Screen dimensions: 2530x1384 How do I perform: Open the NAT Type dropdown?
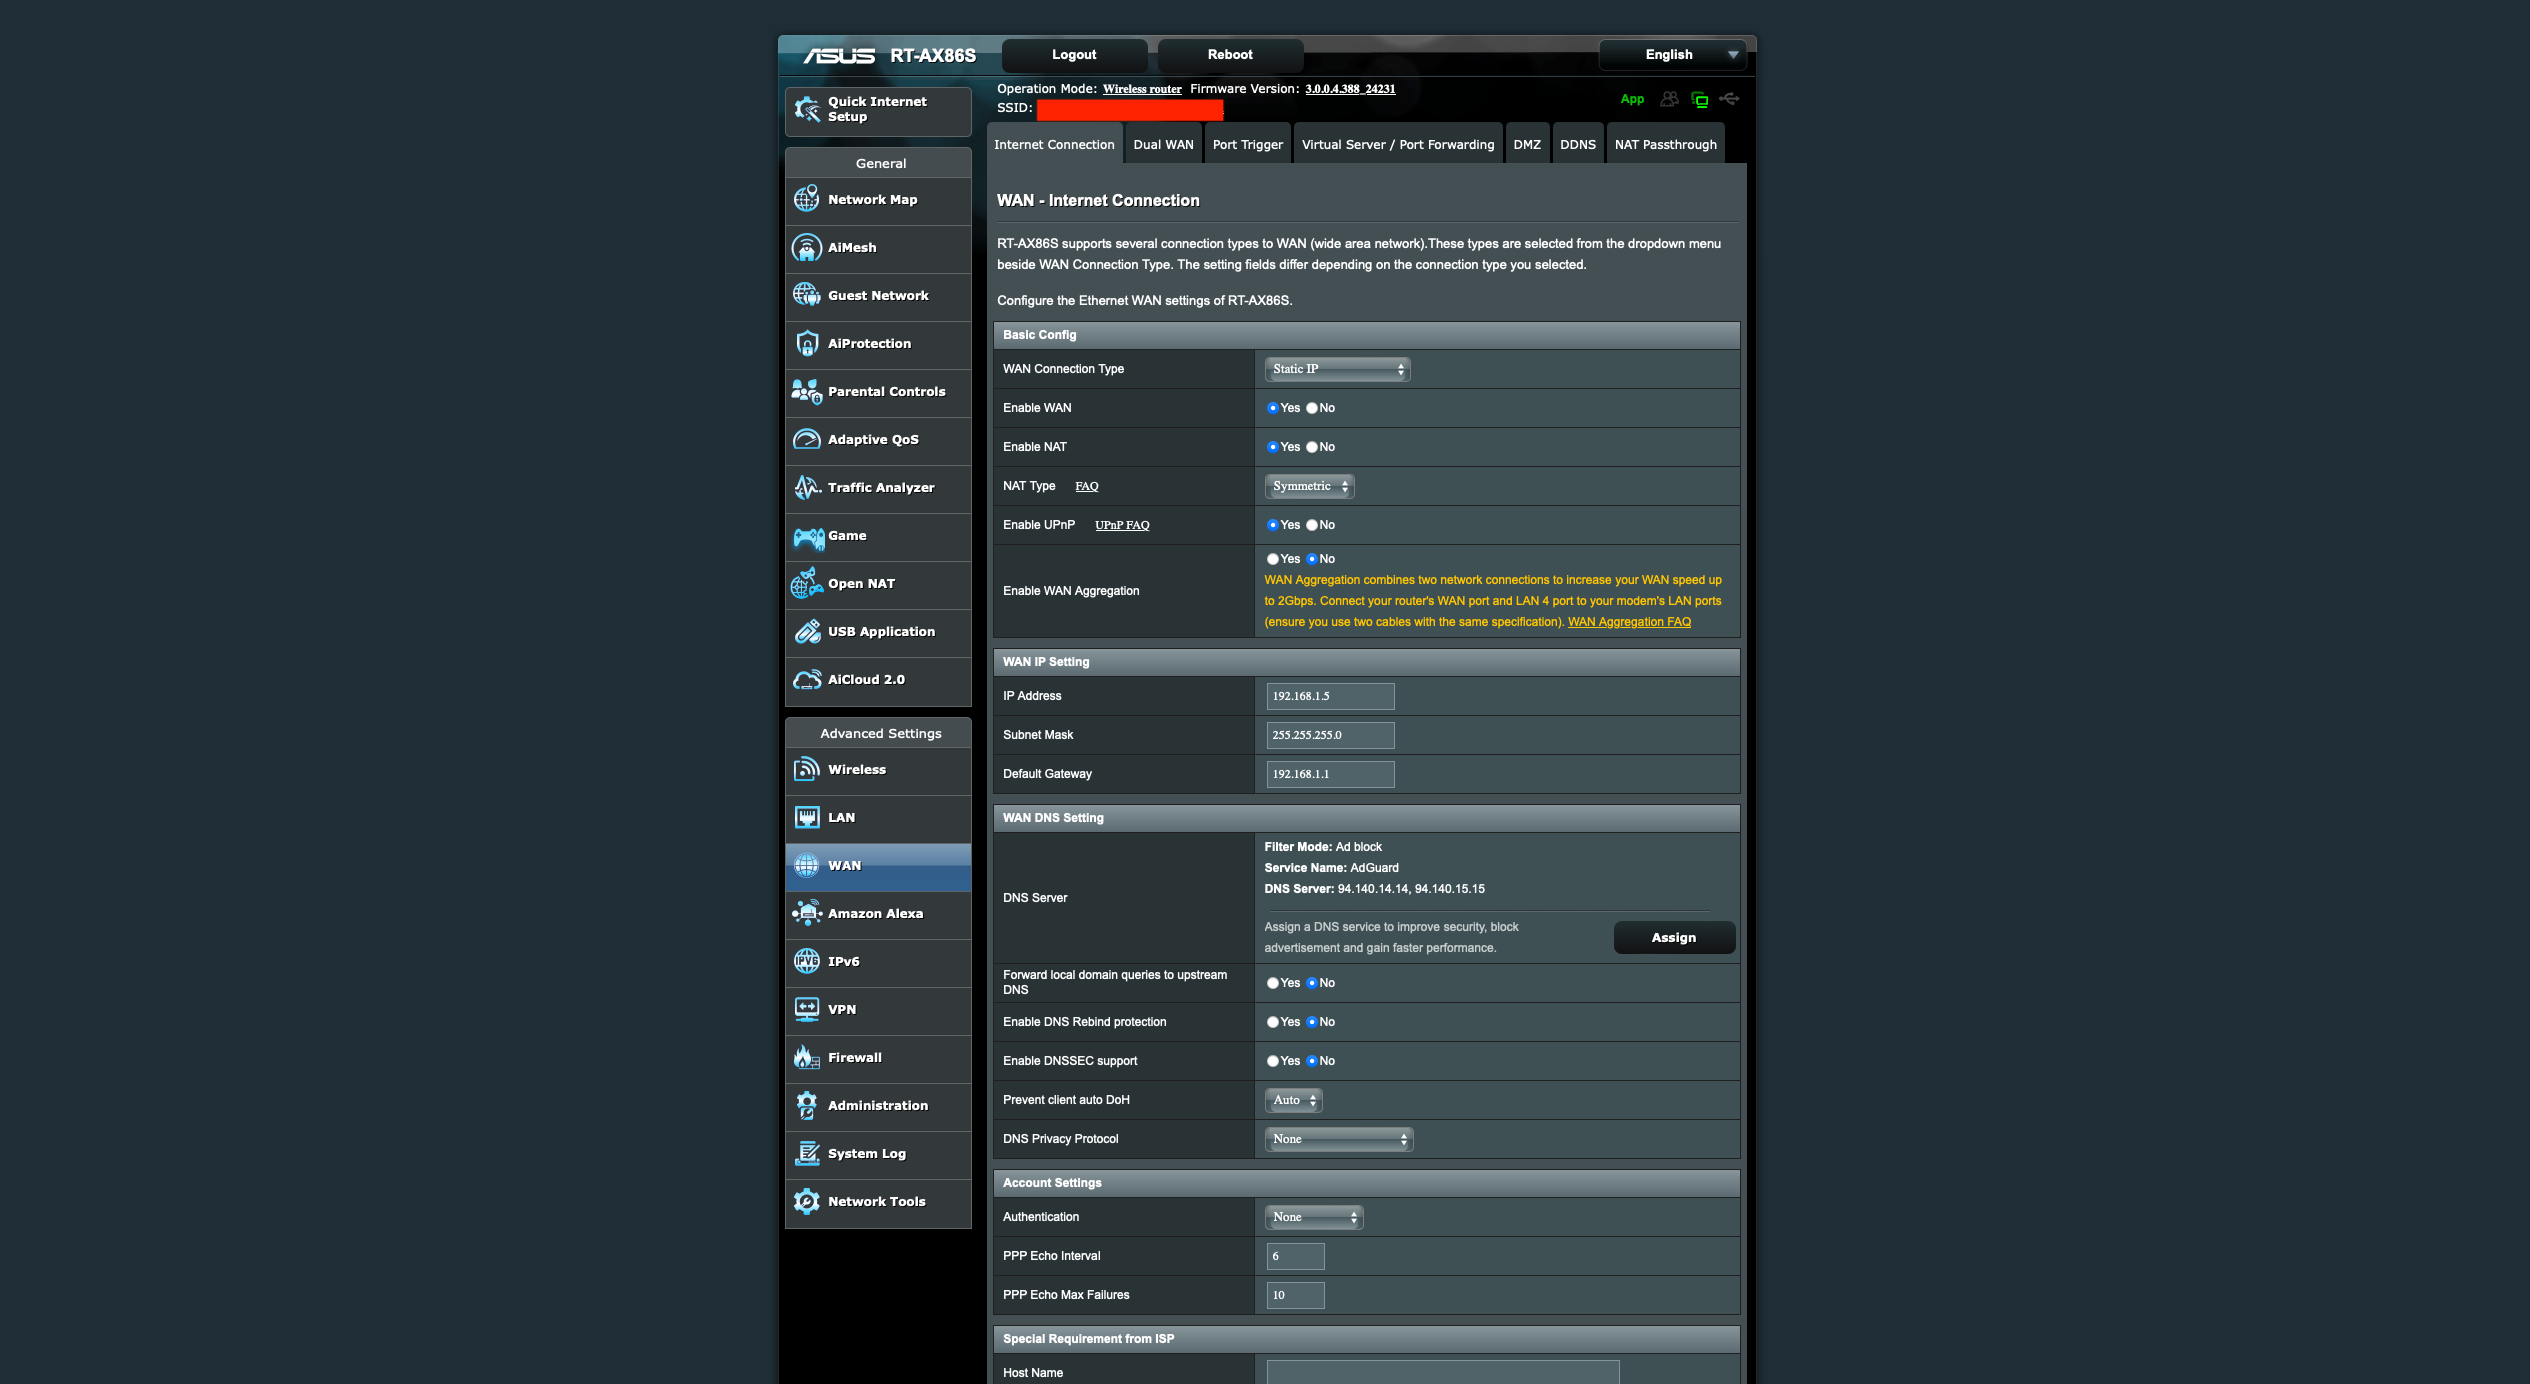(x=1308, y=486)
